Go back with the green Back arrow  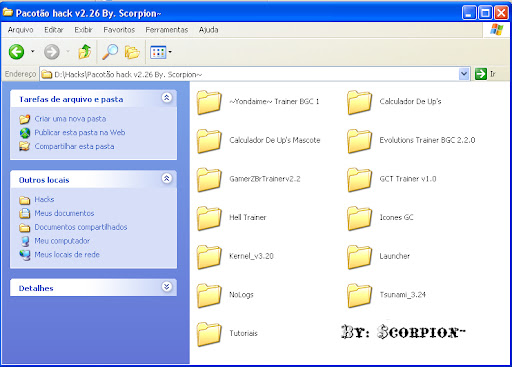pos(16,52)
